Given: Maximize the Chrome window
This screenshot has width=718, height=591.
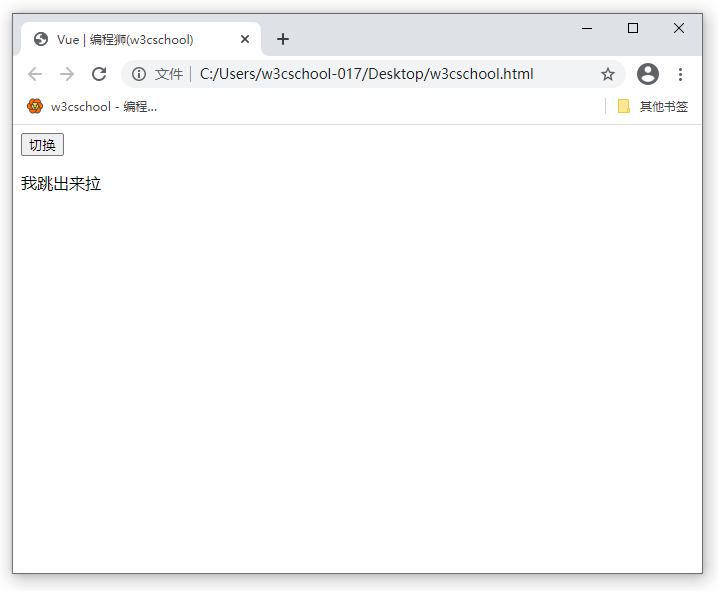Looking at the screenshot, I should (x=633, y=28).
